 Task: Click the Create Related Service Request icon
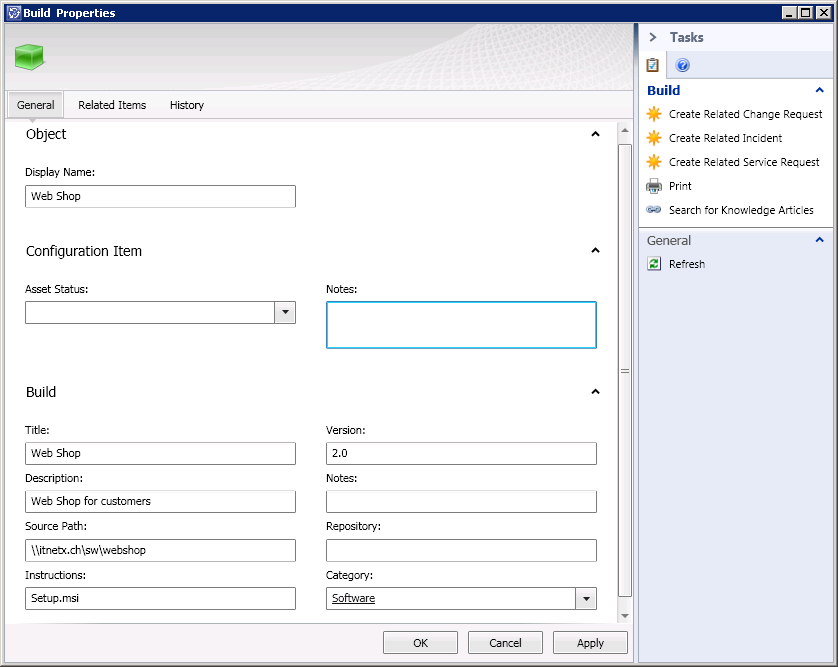pos(654,162)
